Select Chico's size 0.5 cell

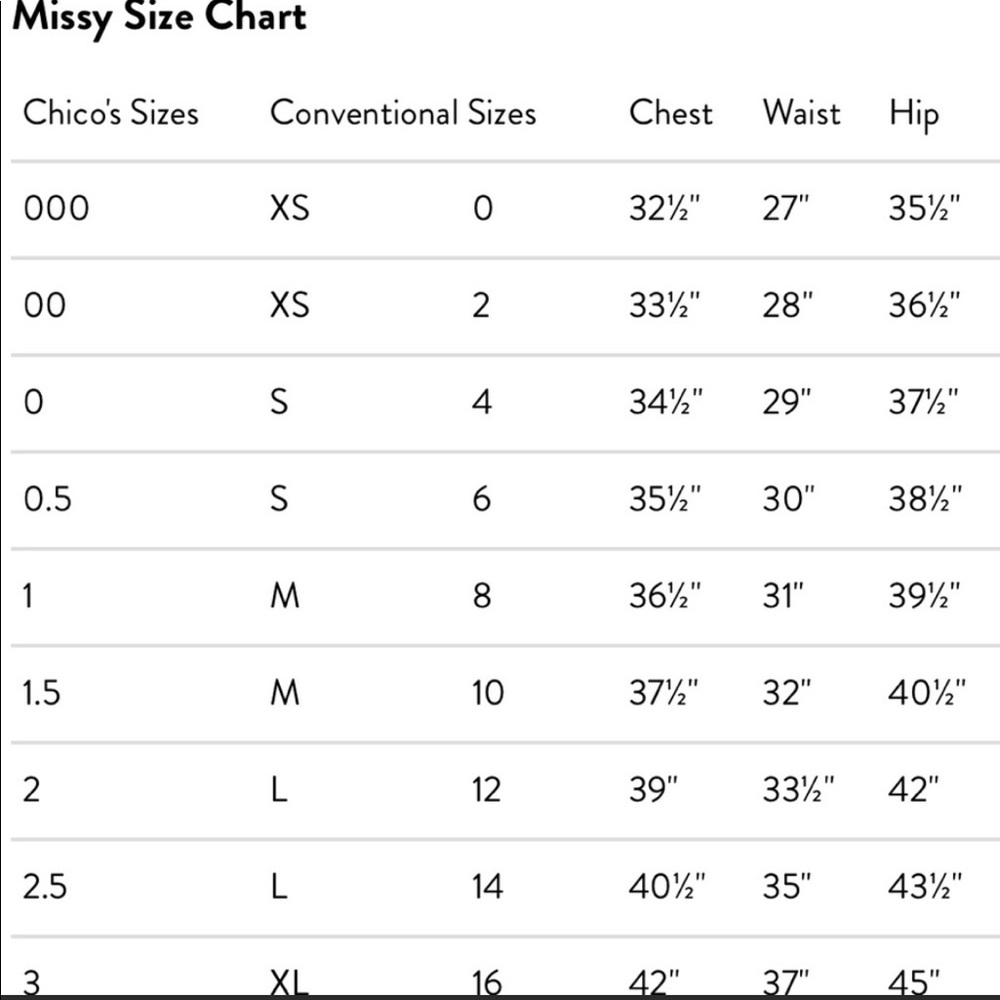click(48, 499)
